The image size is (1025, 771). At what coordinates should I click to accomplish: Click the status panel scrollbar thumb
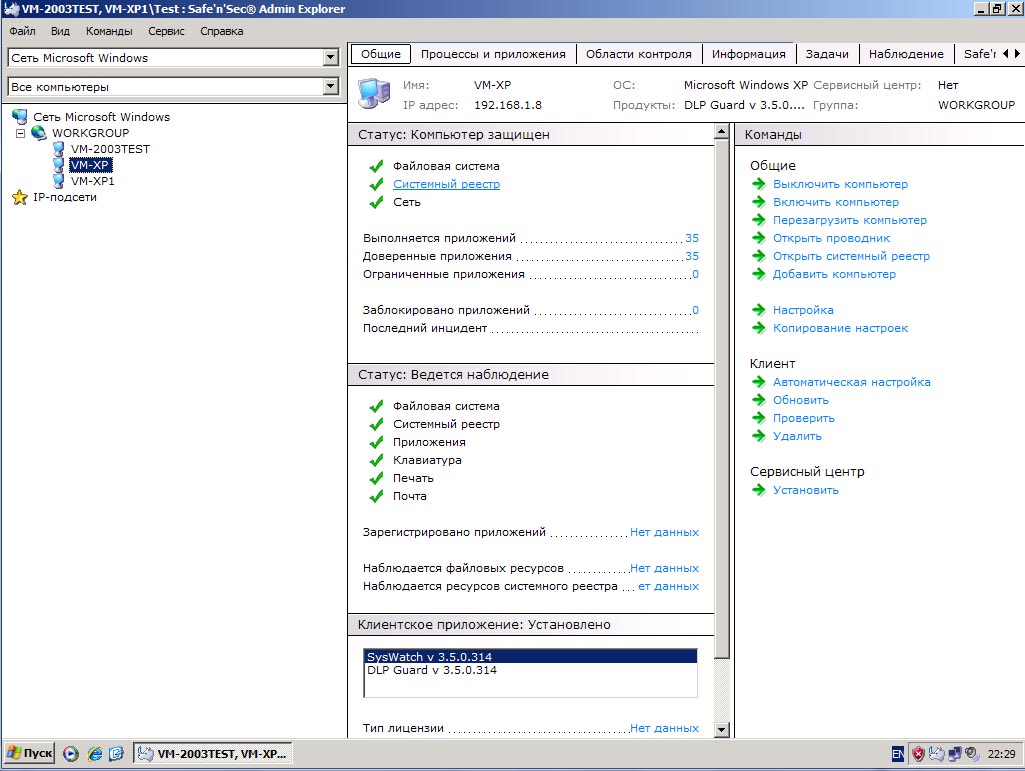(x=722, y=399)
